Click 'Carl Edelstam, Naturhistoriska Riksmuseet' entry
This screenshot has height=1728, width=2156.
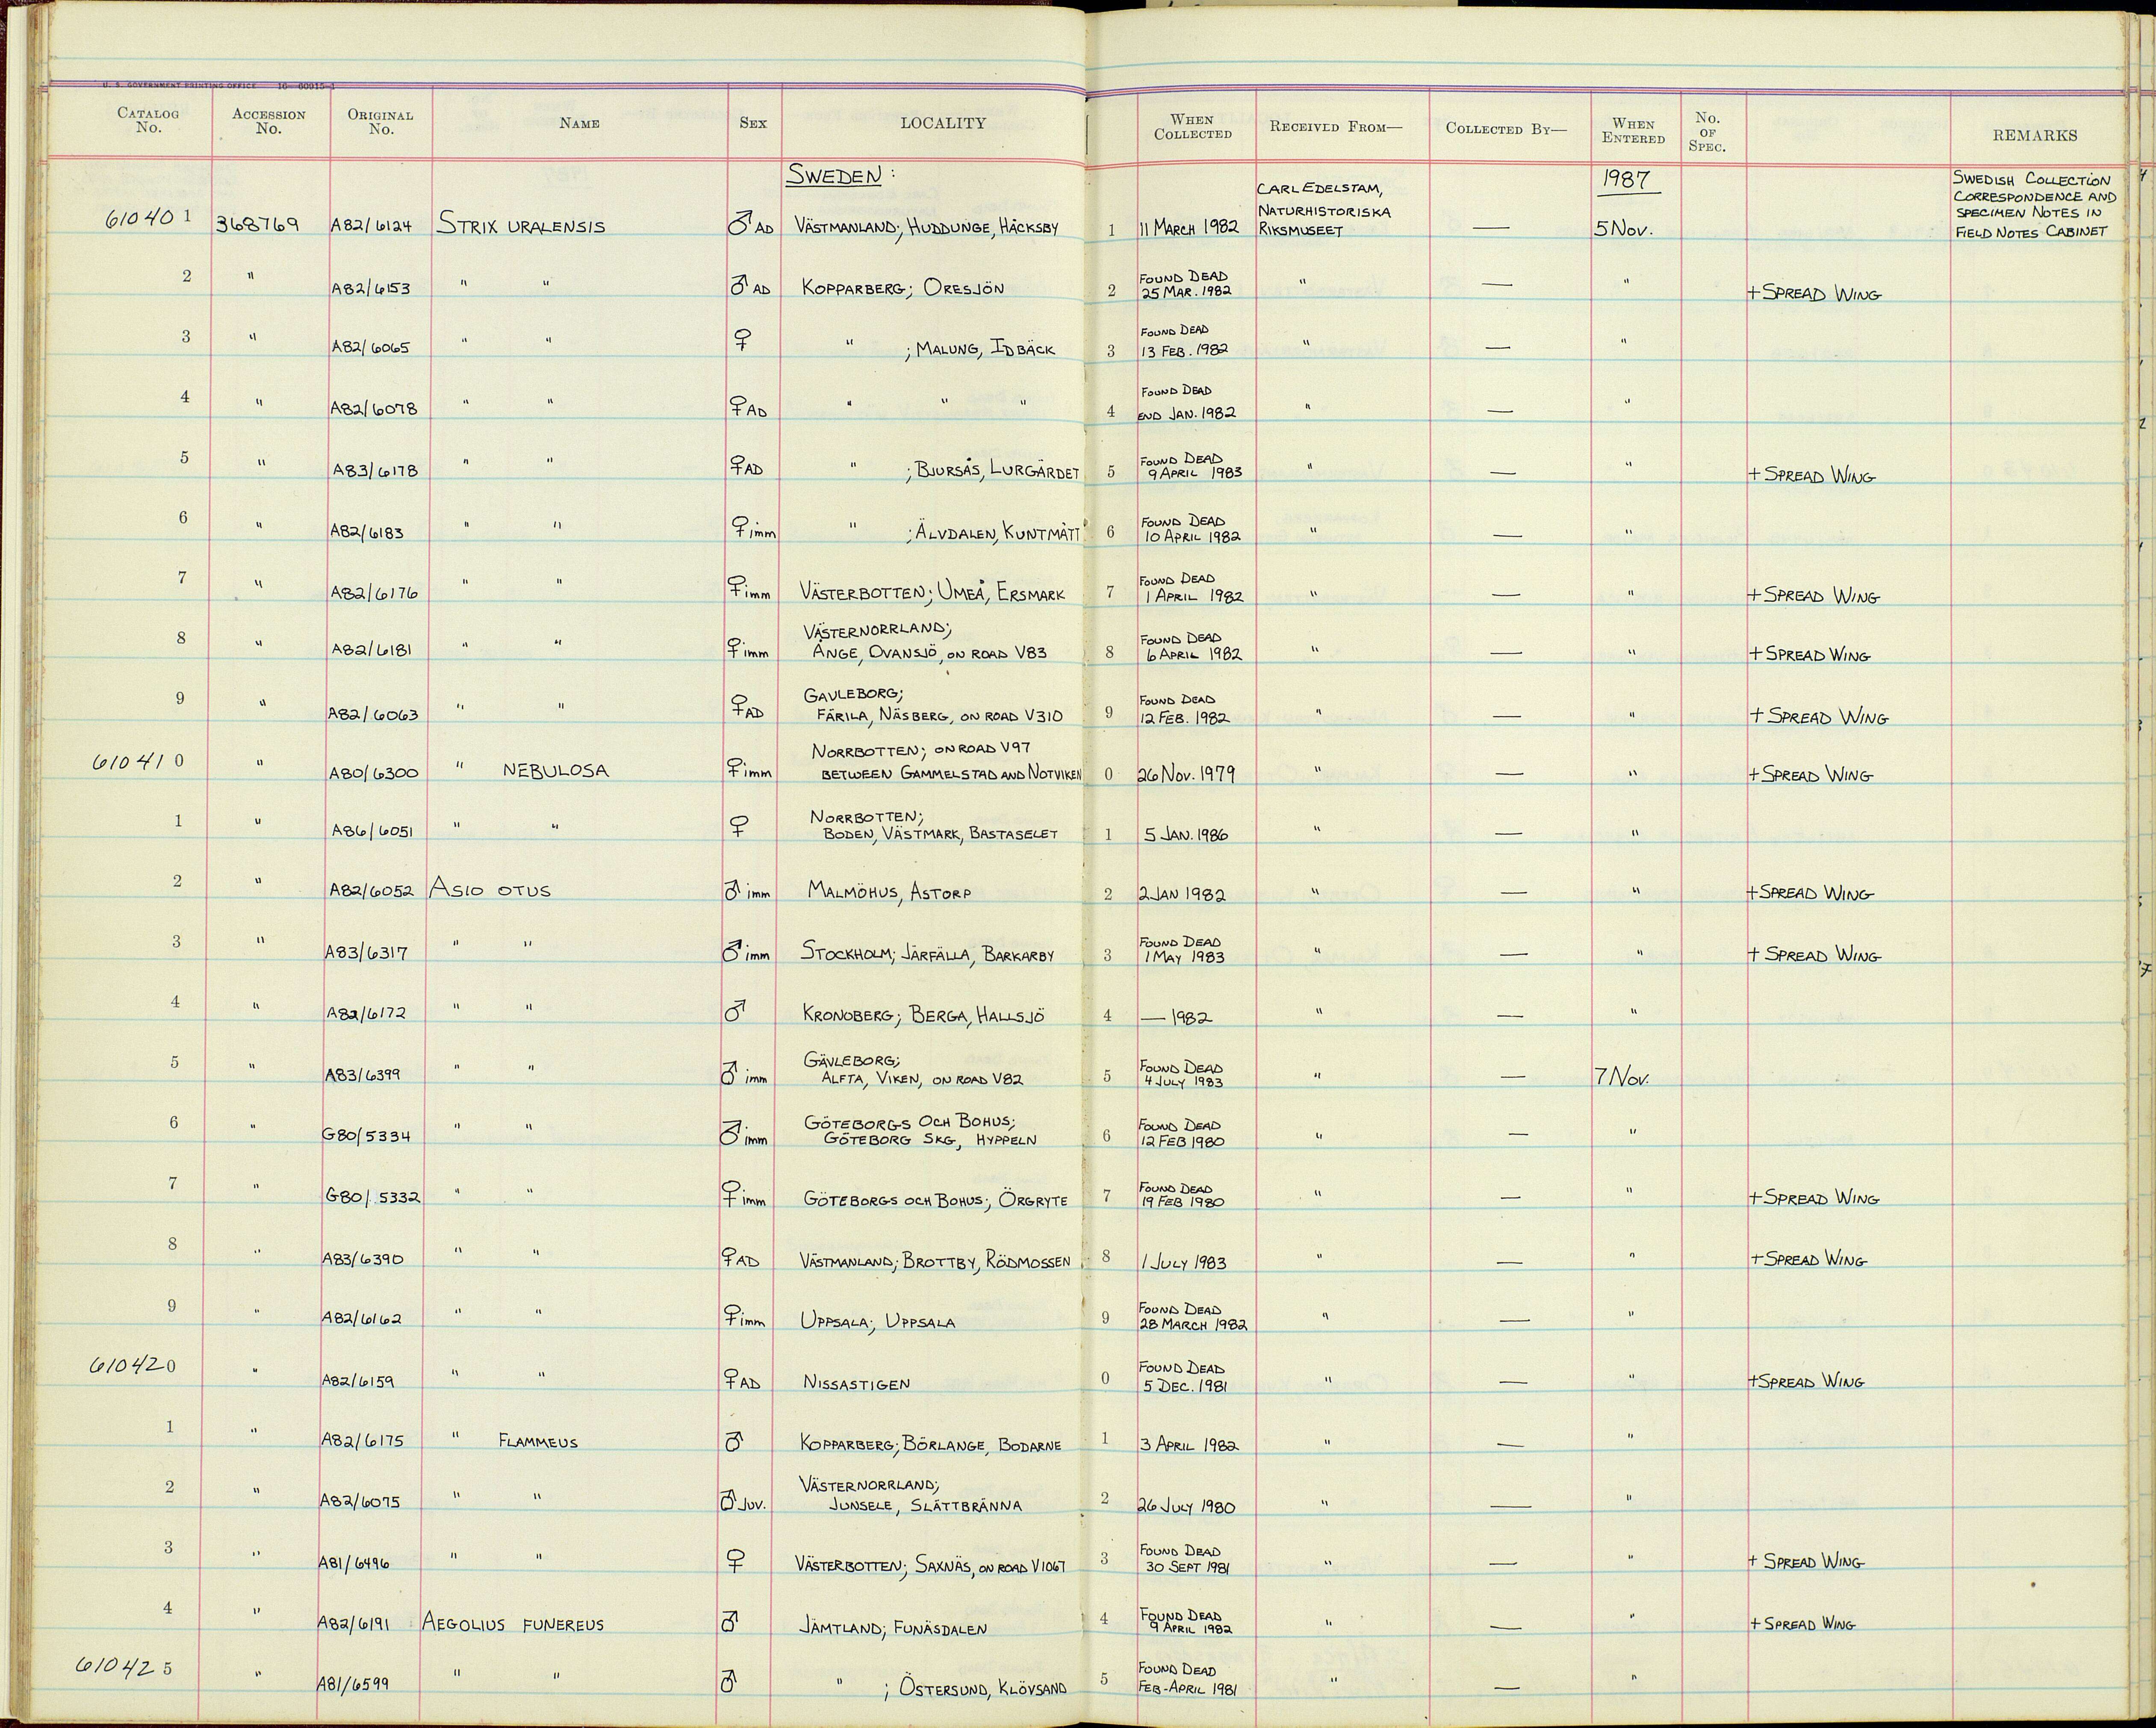(1325, 210)
